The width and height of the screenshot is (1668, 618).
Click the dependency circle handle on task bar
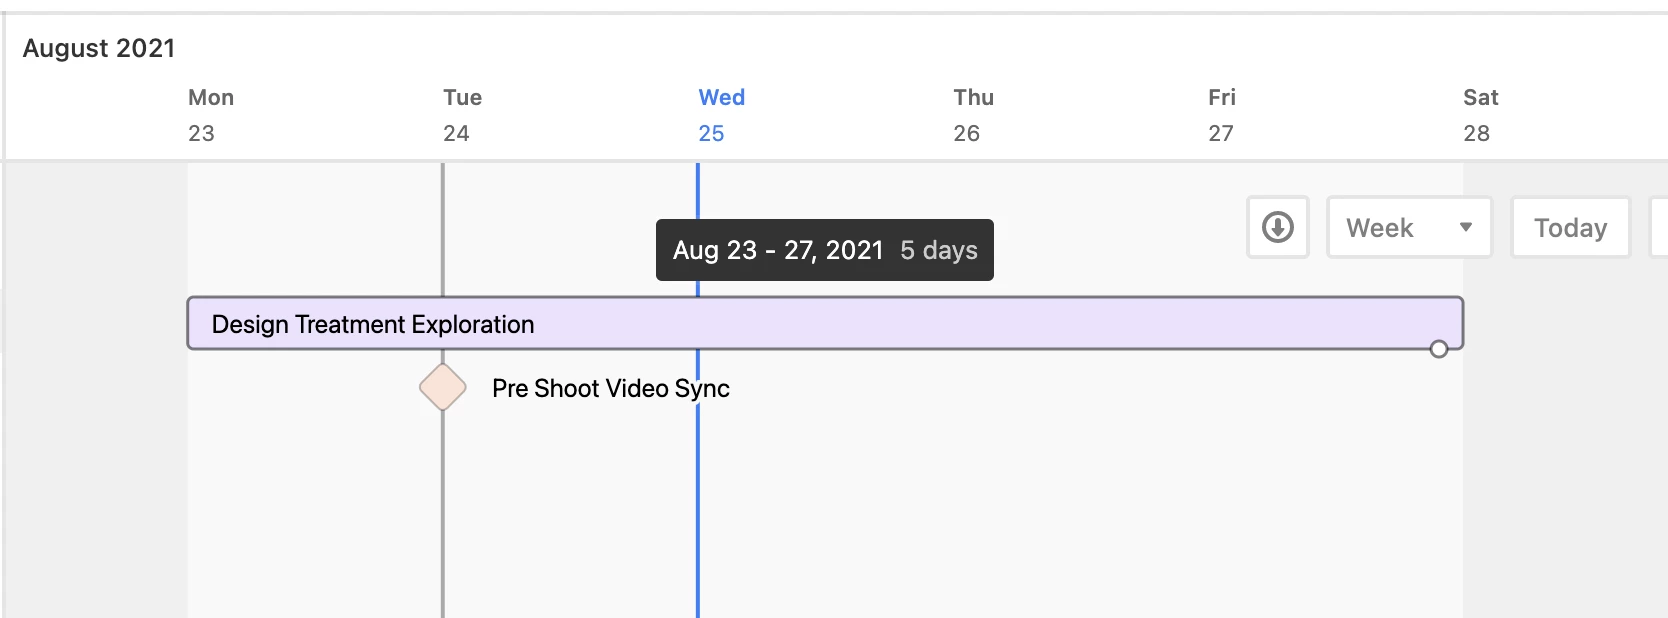click(1438, 349)
